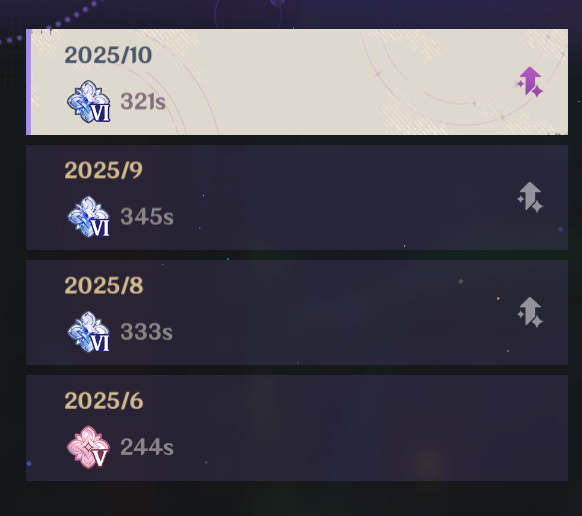
Task: Click the gray upgrade arrow on 2025/9
Action: pos(530,197)
